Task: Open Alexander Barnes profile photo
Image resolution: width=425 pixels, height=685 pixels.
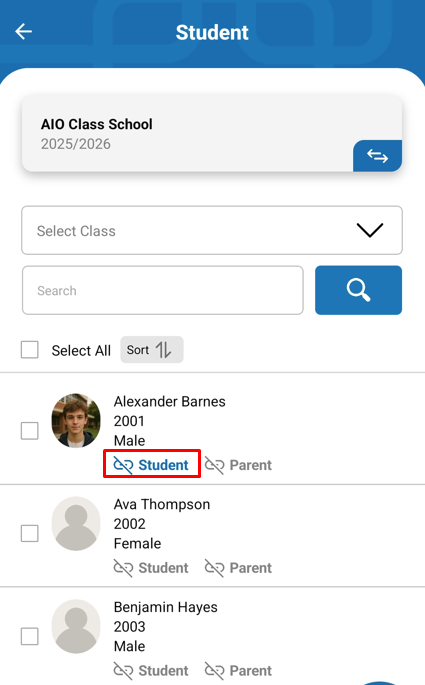Action: point(76,421)
